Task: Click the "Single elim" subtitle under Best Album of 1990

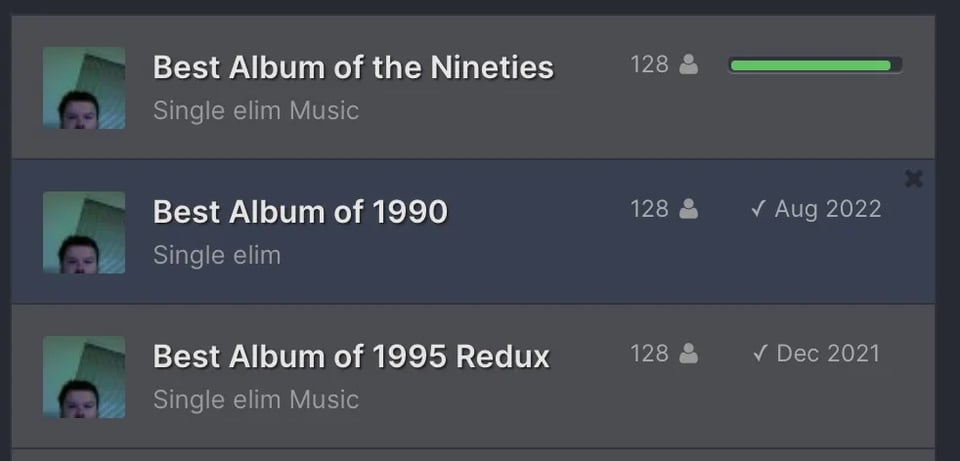Action: (x=217, y=255)
